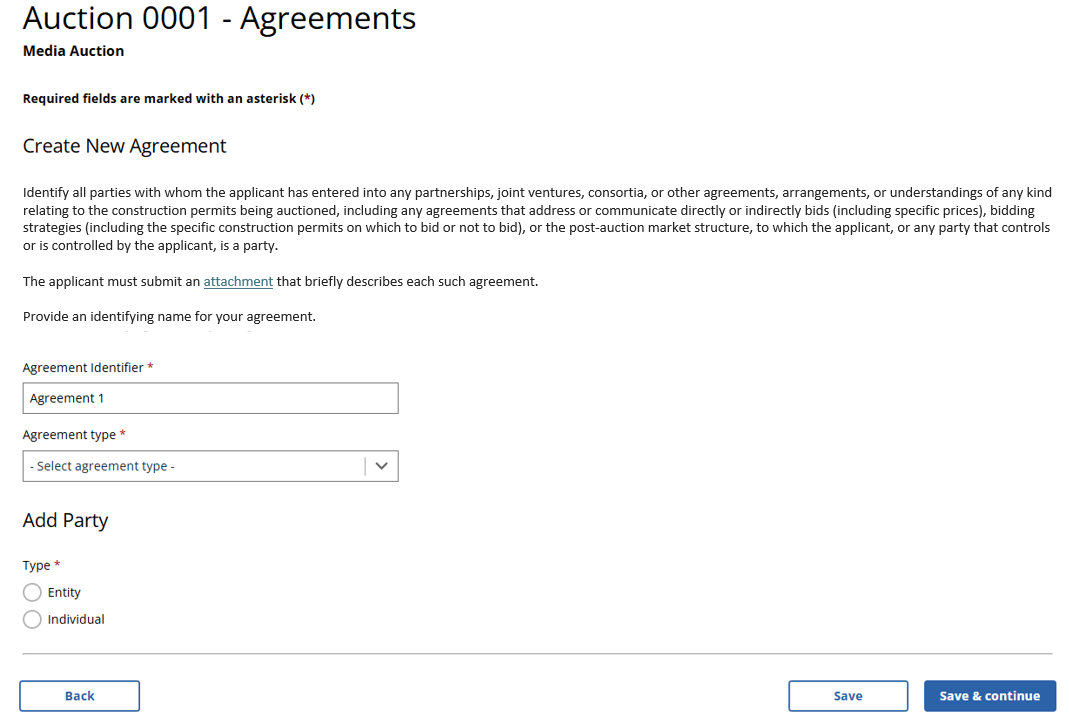The width and height of the screenshot is (1069, 719).
Task: Select the Entity radio button
Action: point(32,592)
